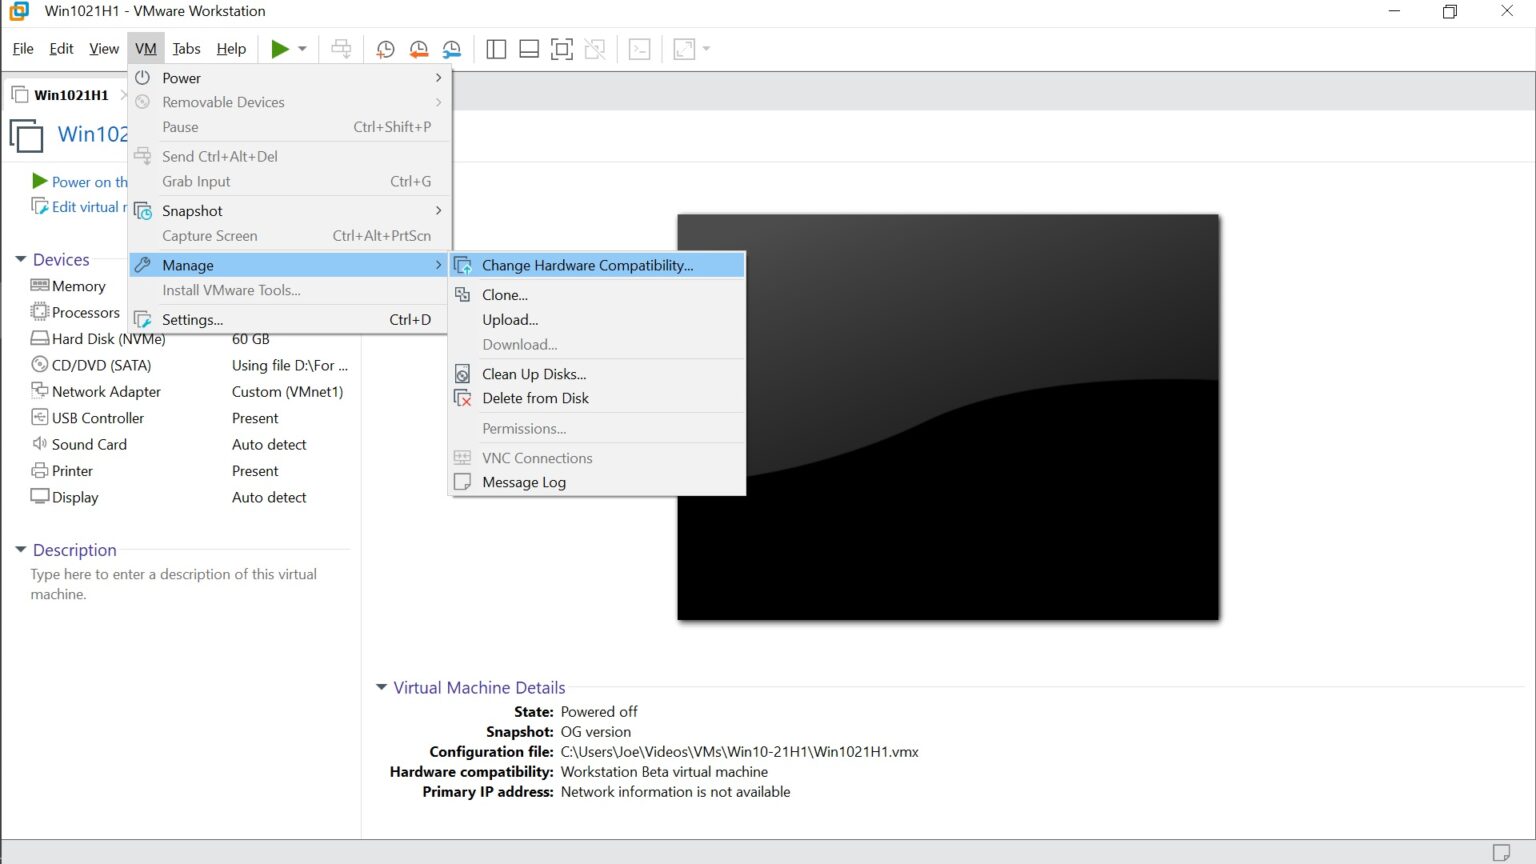Open Clean Up Disks

pos(533,373)
